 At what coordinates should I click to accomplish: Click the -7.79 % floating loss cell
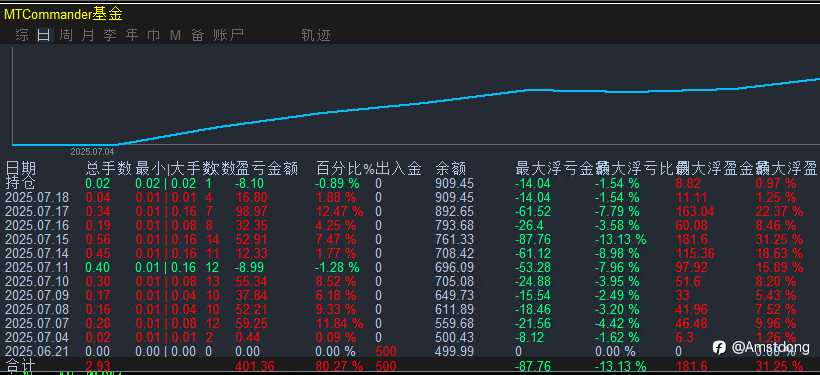tap(617, 211)
